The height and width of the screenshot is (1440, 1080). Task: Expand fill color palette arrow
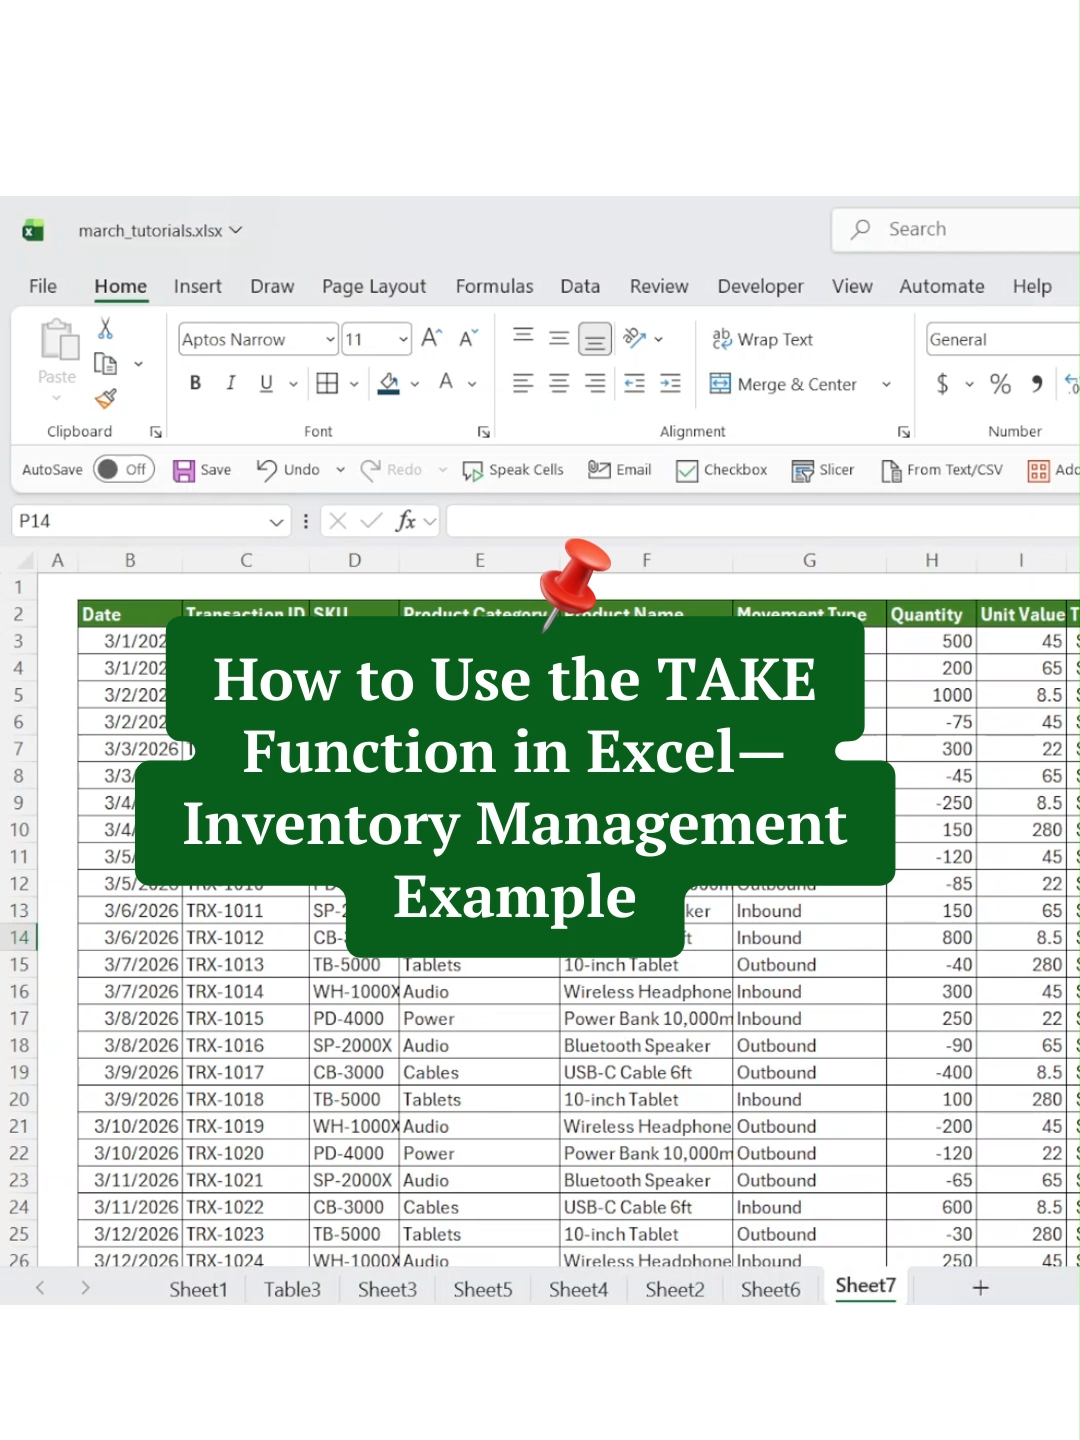[x=415, y=384]
